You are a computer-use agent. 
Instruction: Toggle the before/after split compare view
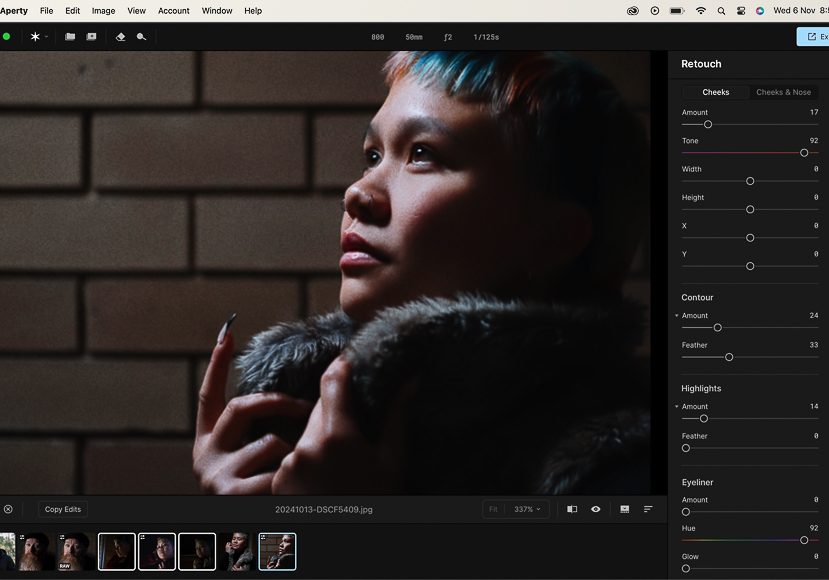click(x=572, y=509)
